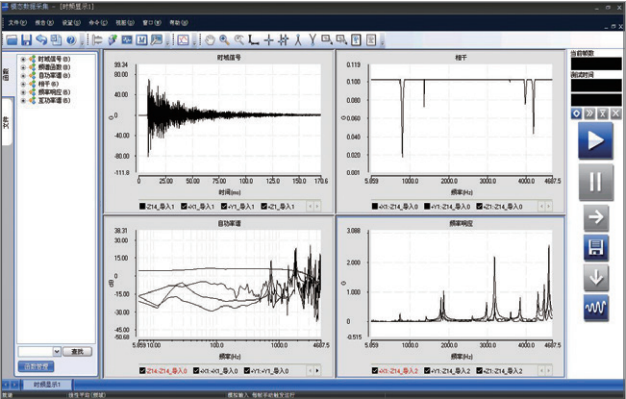Click the blue 函数管理 button at bottom left

pyautogui.click(x=36, y=366)
